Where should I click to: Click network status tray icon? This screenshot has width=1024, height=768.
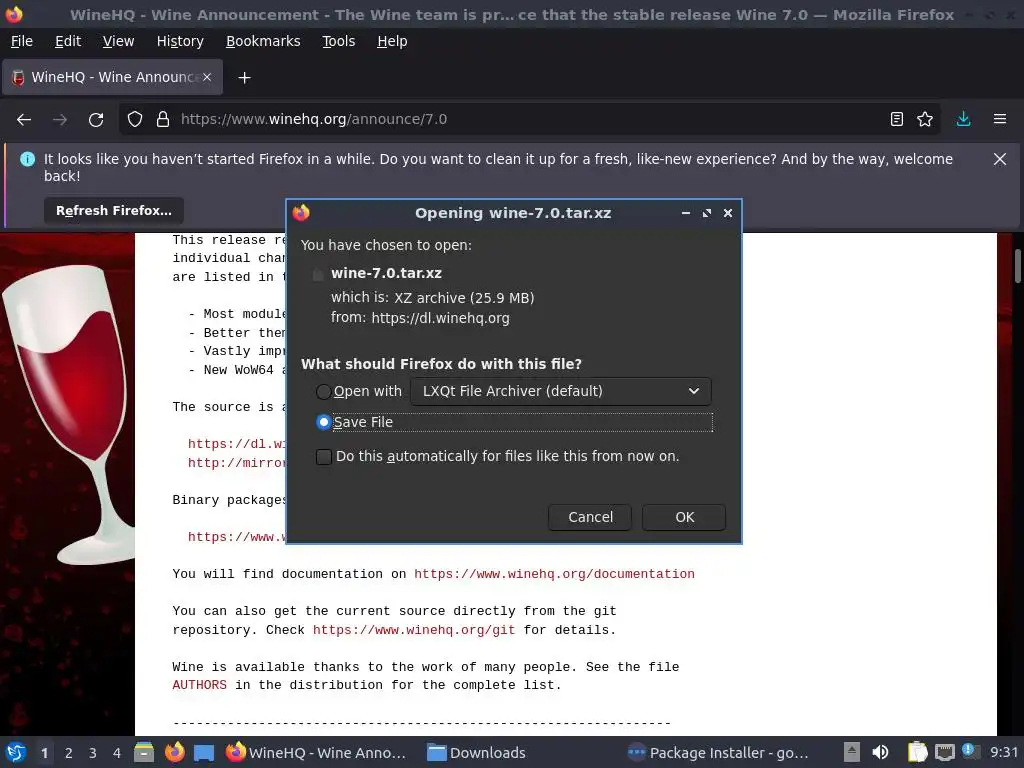pos(944,752)
